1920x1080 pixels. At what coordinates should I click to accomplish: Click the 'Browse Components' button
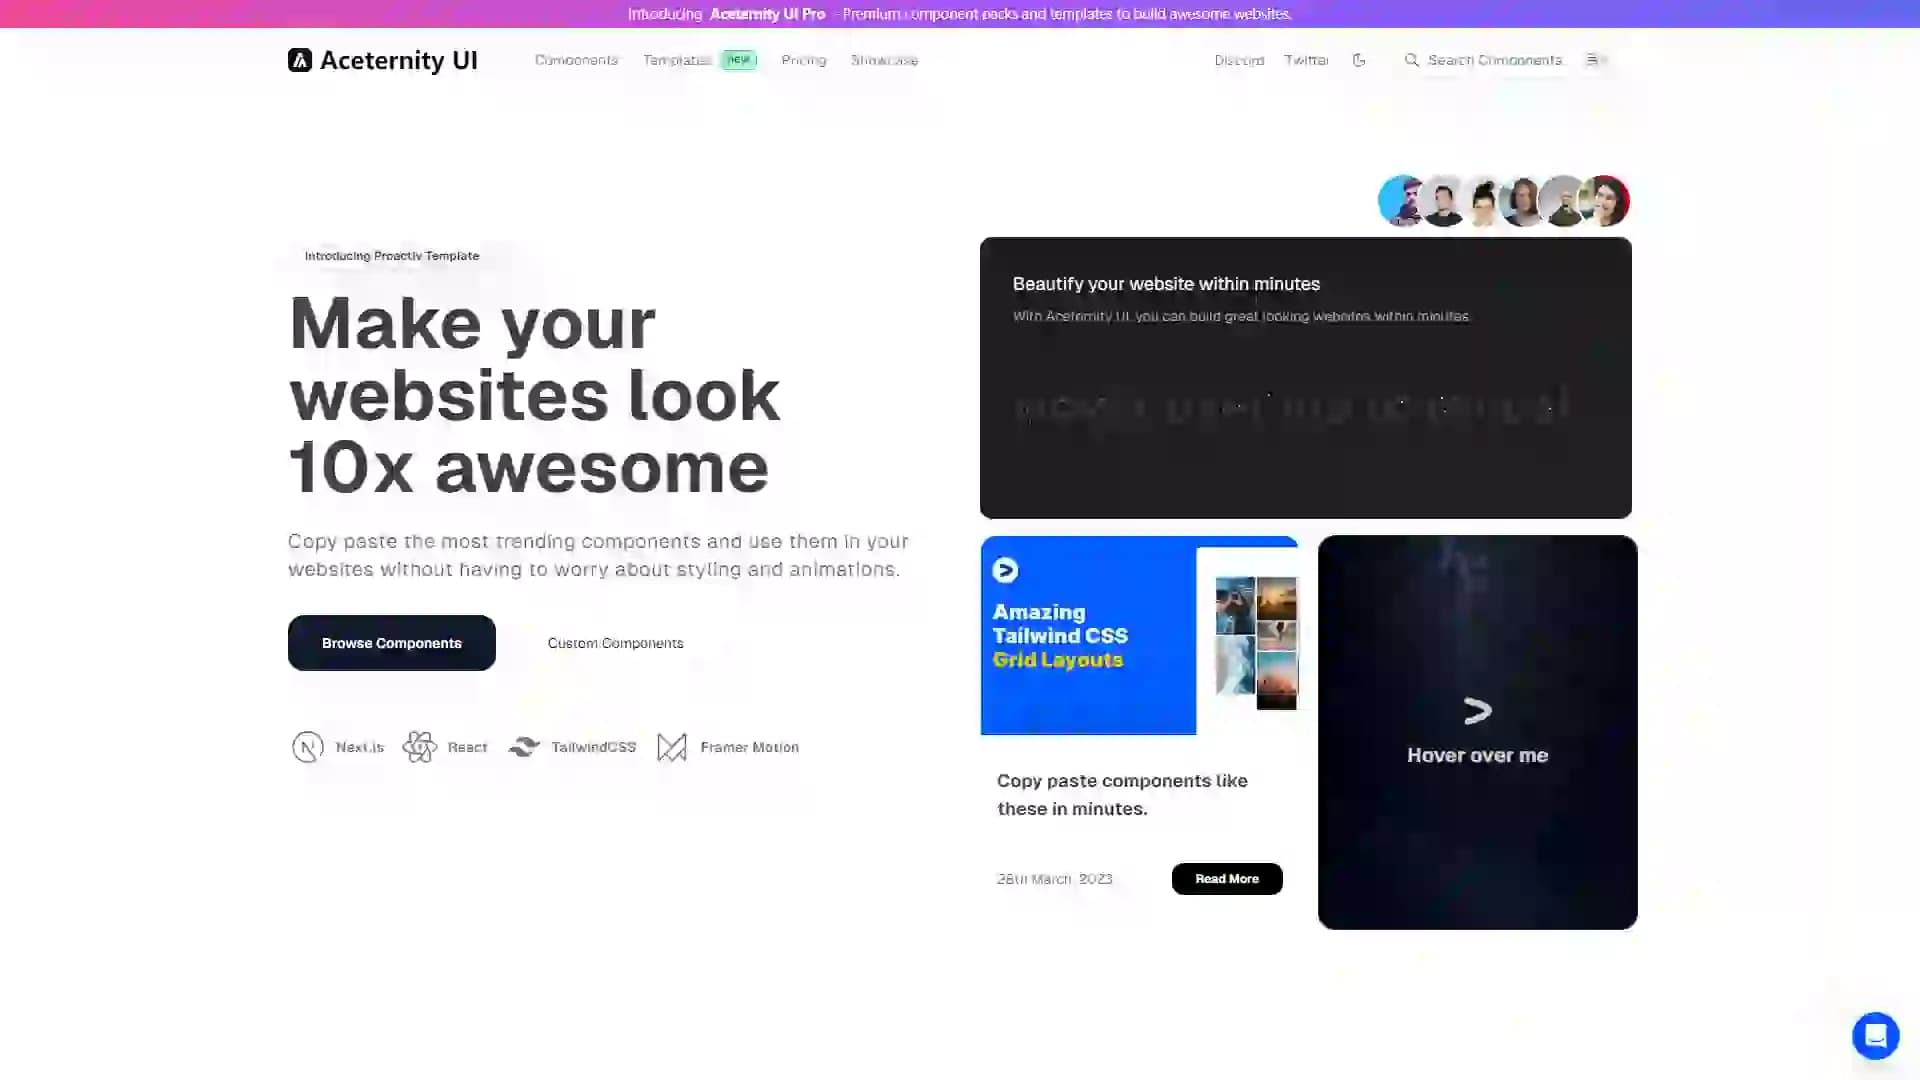(x=392, y=642)
